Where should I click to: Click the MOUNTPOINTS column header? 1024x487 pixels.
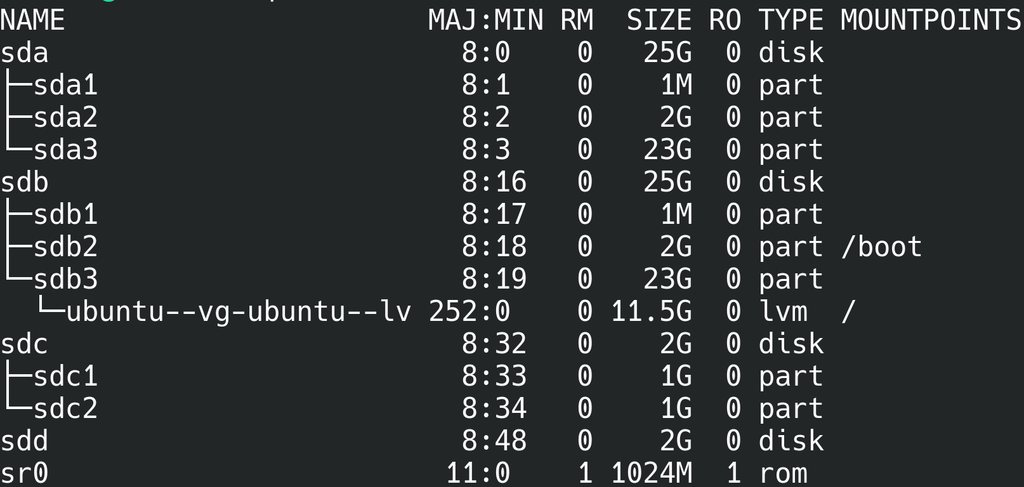pos(931,21)
